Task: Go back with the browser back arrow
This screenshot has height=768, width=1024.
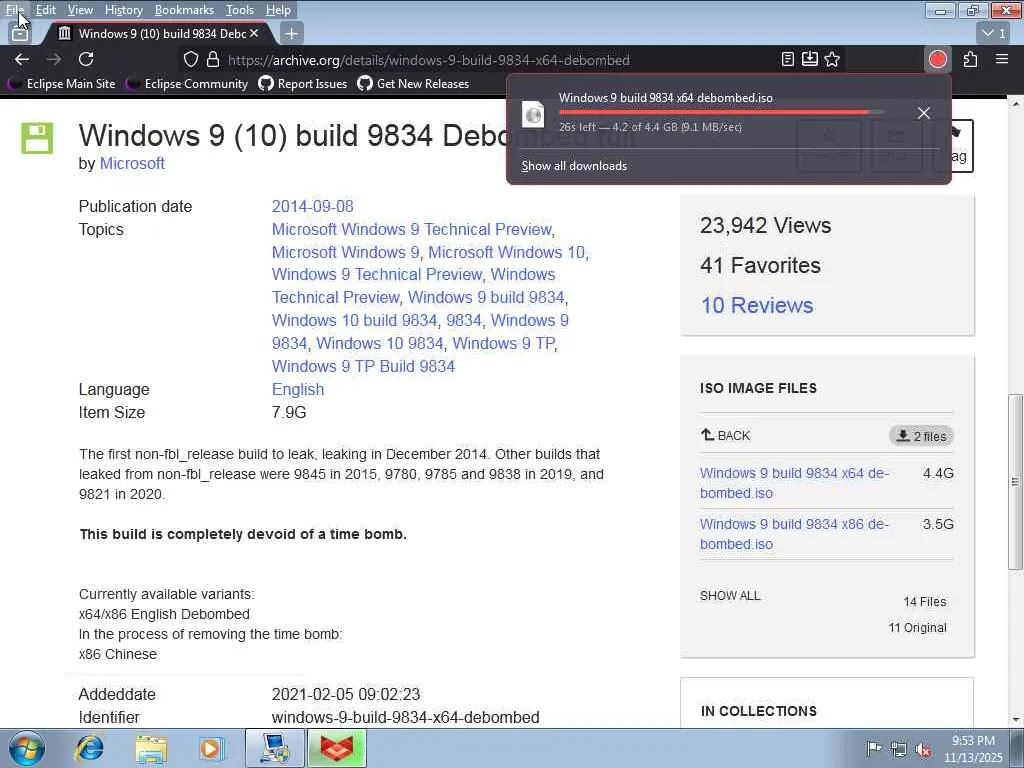Action: pyautogui.click(x=22, y=59)
